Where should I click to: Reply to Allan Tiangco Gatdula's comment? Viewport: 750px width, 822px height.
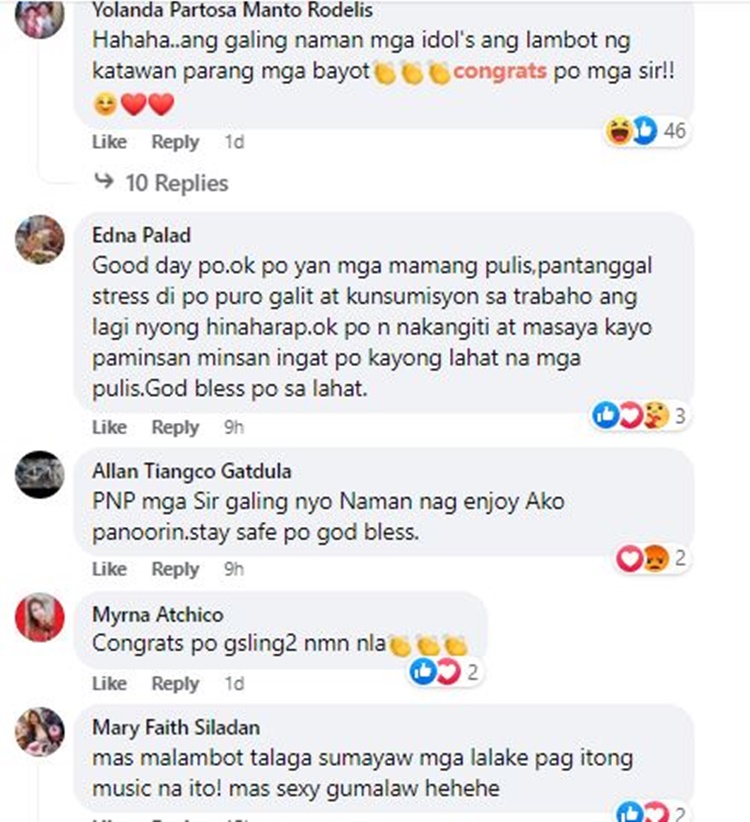(x=175, y=569)
